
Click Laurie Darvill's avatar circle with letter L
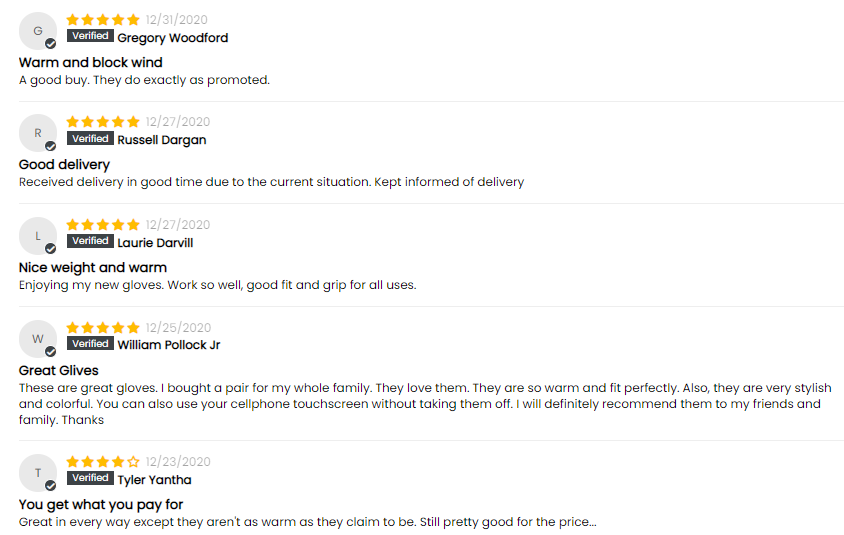click(38, 236)
